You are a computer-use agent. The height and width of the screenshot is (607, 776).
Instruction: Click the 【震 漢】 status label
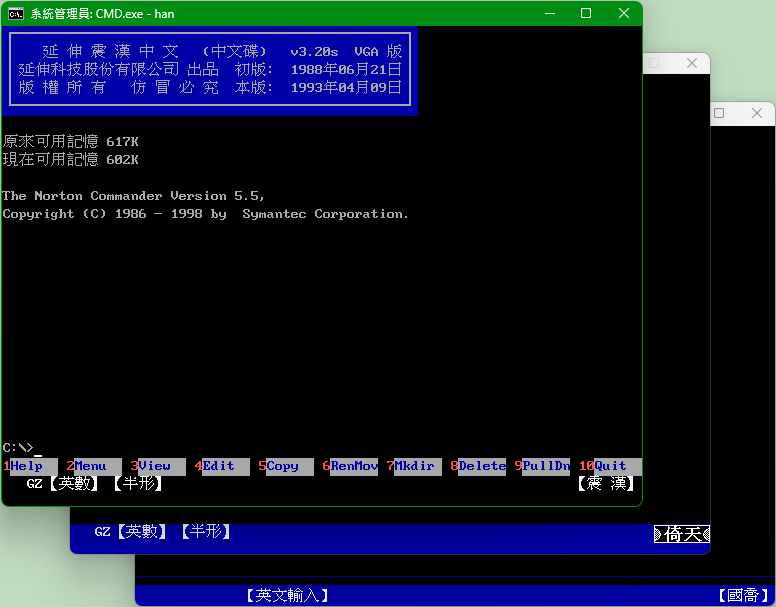[x=606, y=483]
